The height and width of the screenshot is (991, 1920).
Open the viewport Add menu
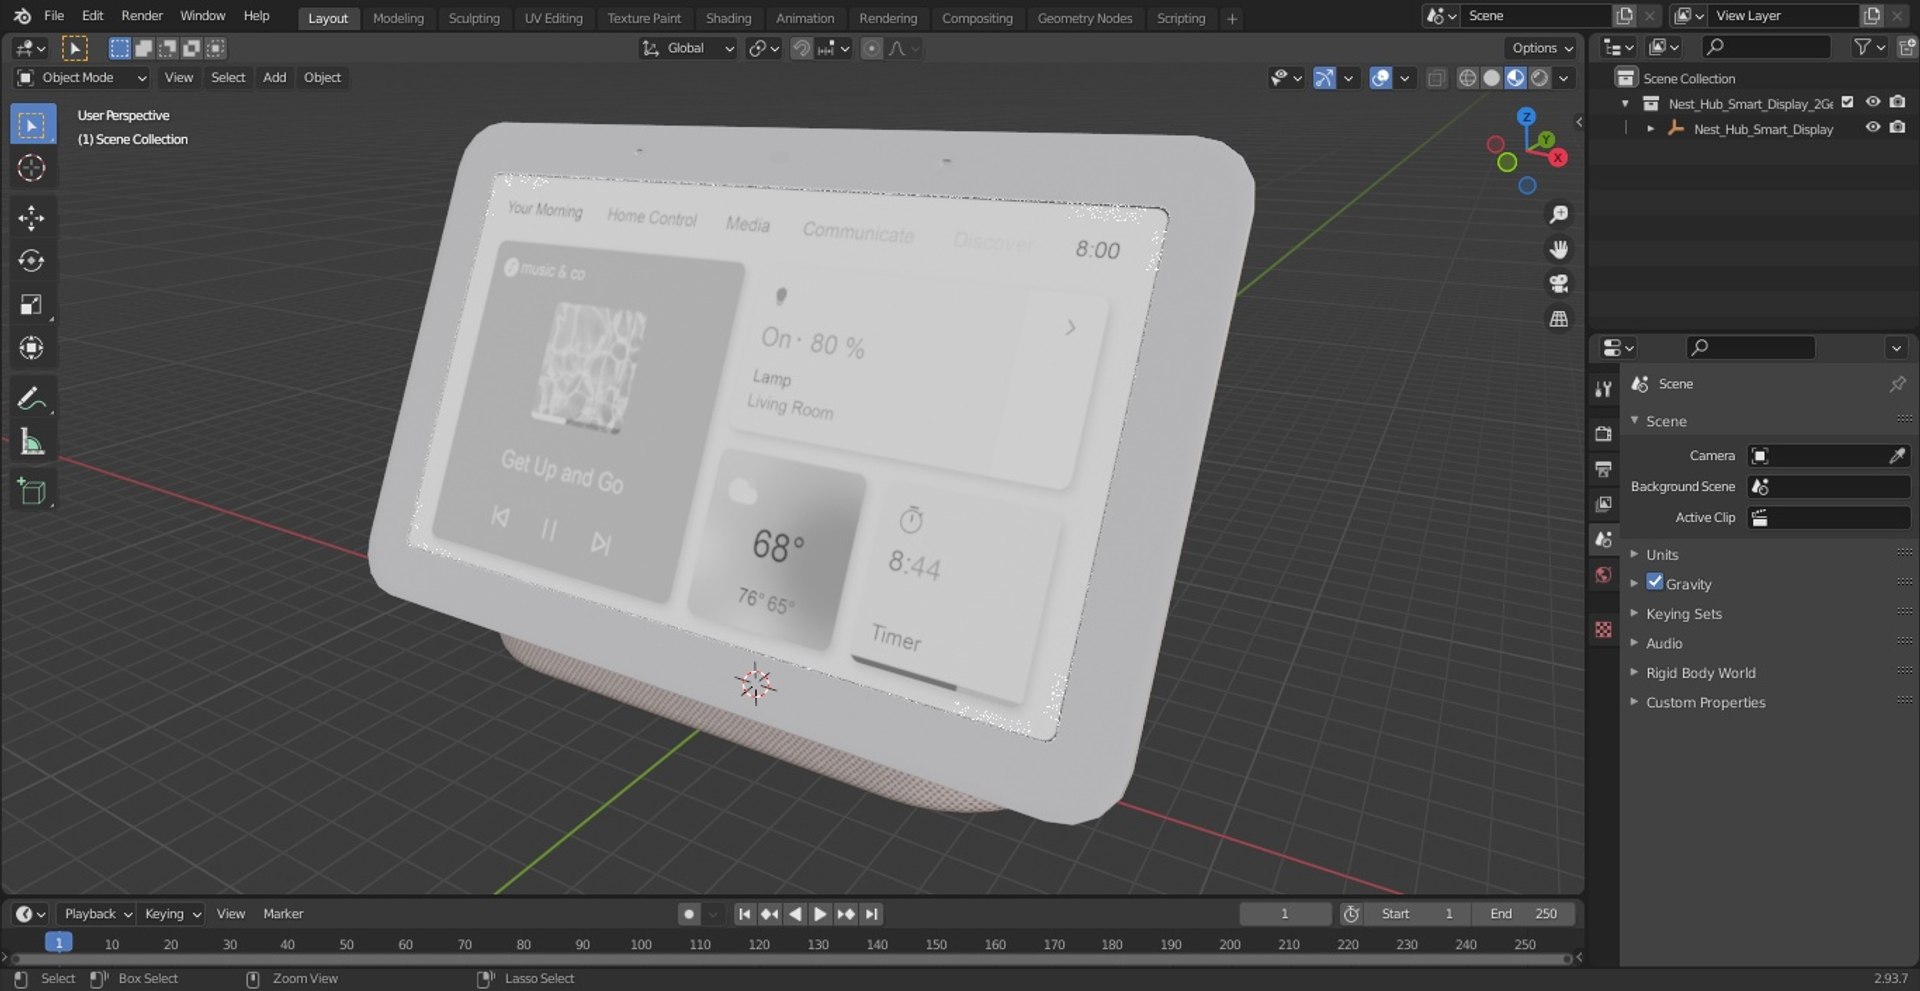274,78
